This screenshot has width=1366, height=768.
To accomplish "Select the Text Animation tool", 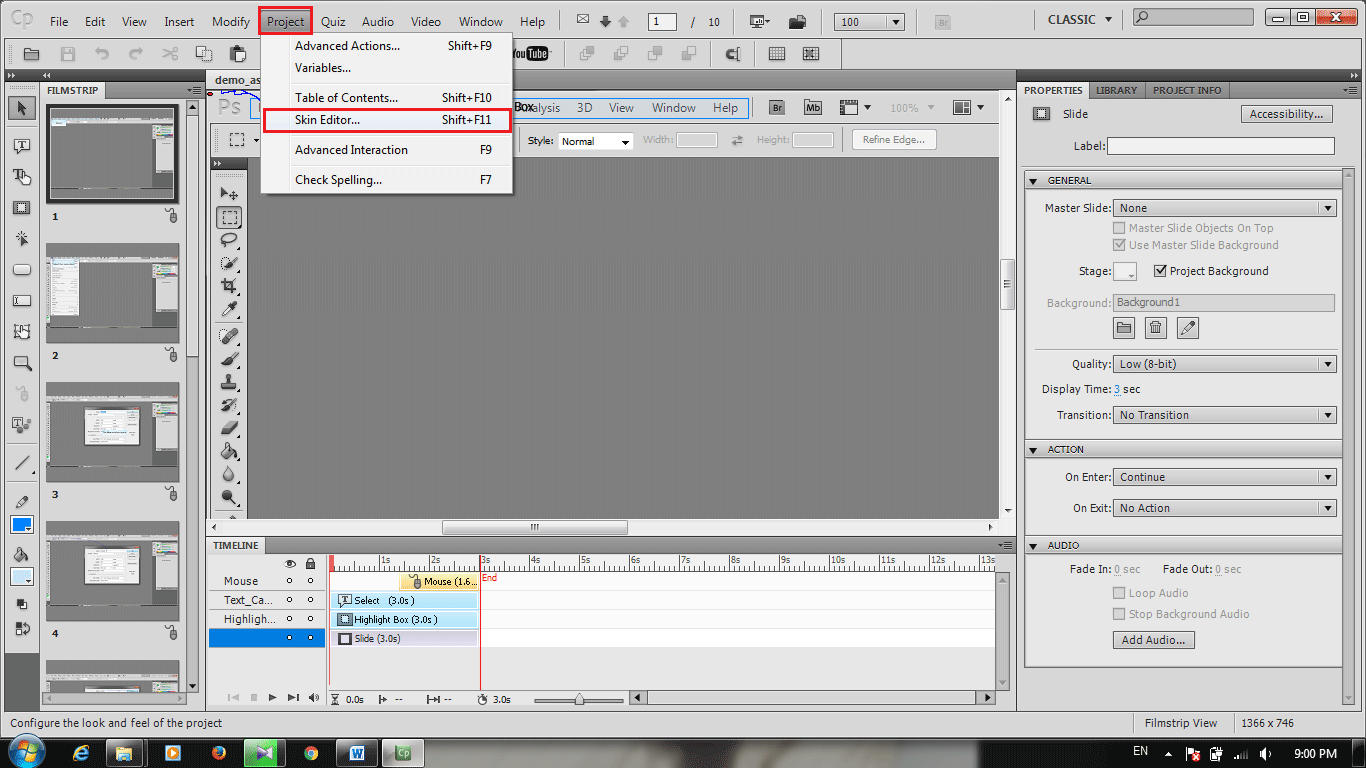I will click(x=21, y=425).
